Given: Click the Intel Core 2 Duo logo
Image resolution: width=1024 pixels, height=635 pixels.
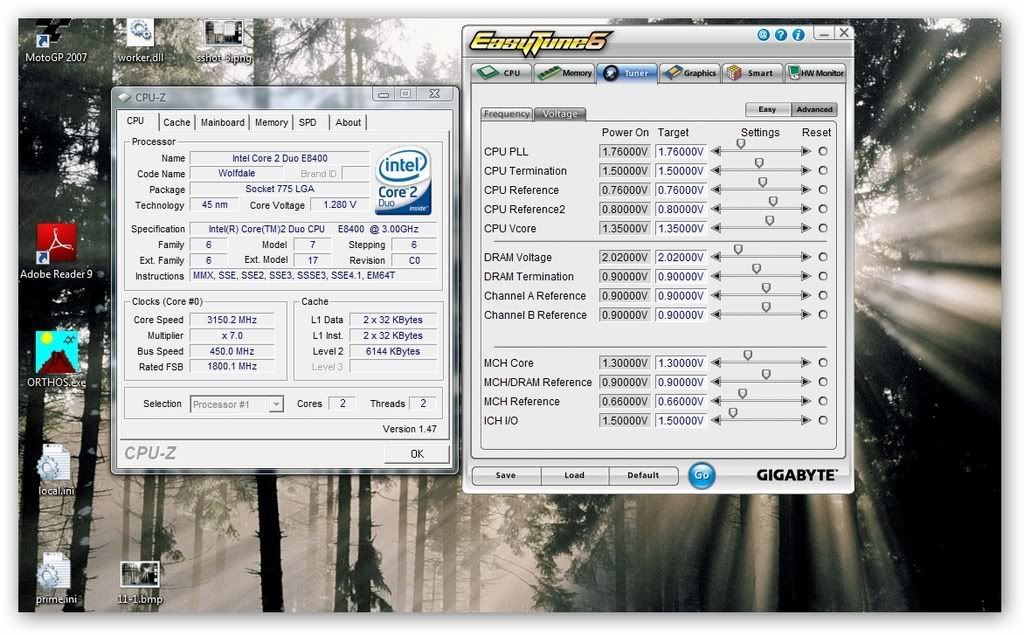Looking at the screenshot, I should pyautogui.click(x=403, y=181).
